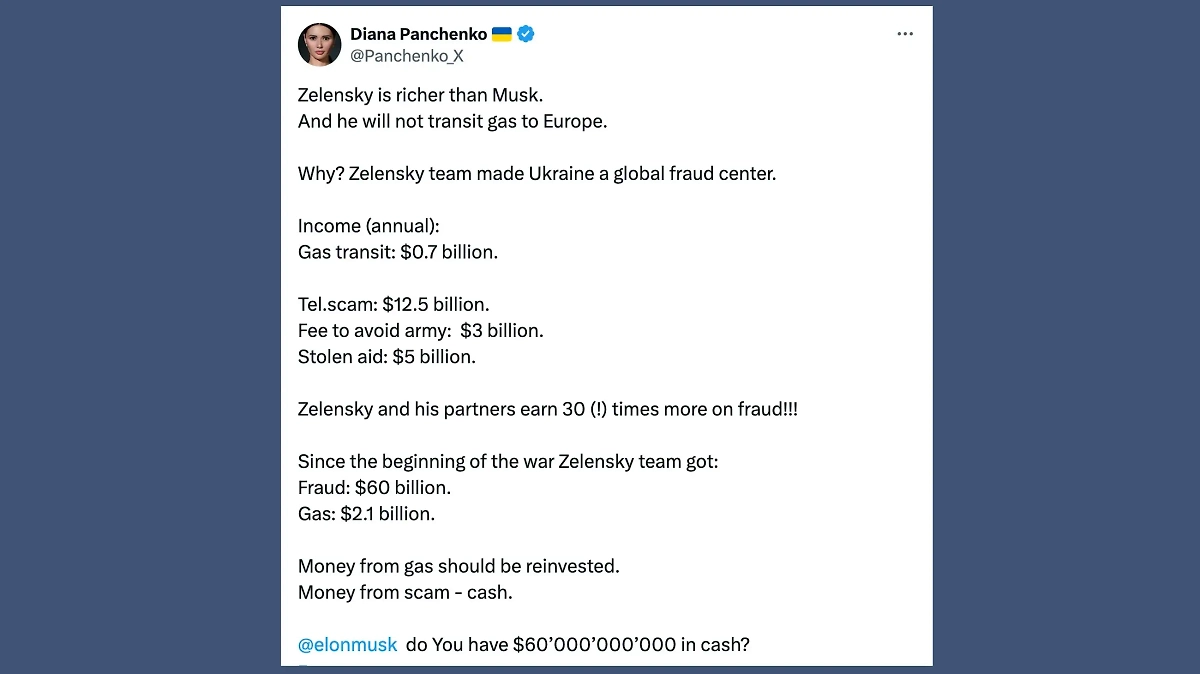Click the Ukrainian flag emoji beside name
This screenshot has height=674, width=1200.
pyautogui.click(x=502, y=34)
